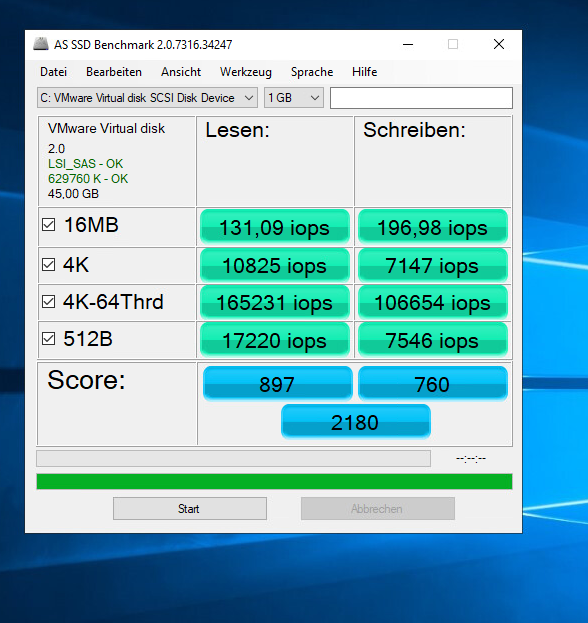Click the 2.0 firmware version text
Screen dimensions: 588x623
click(56, 149)
